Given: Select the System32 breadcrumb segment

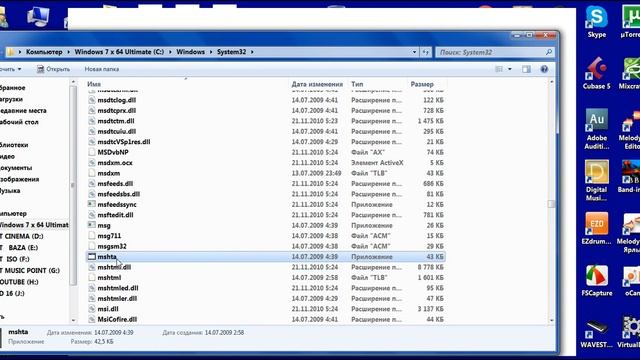Looking at the screenshot, I should click(x=231, y=52).
